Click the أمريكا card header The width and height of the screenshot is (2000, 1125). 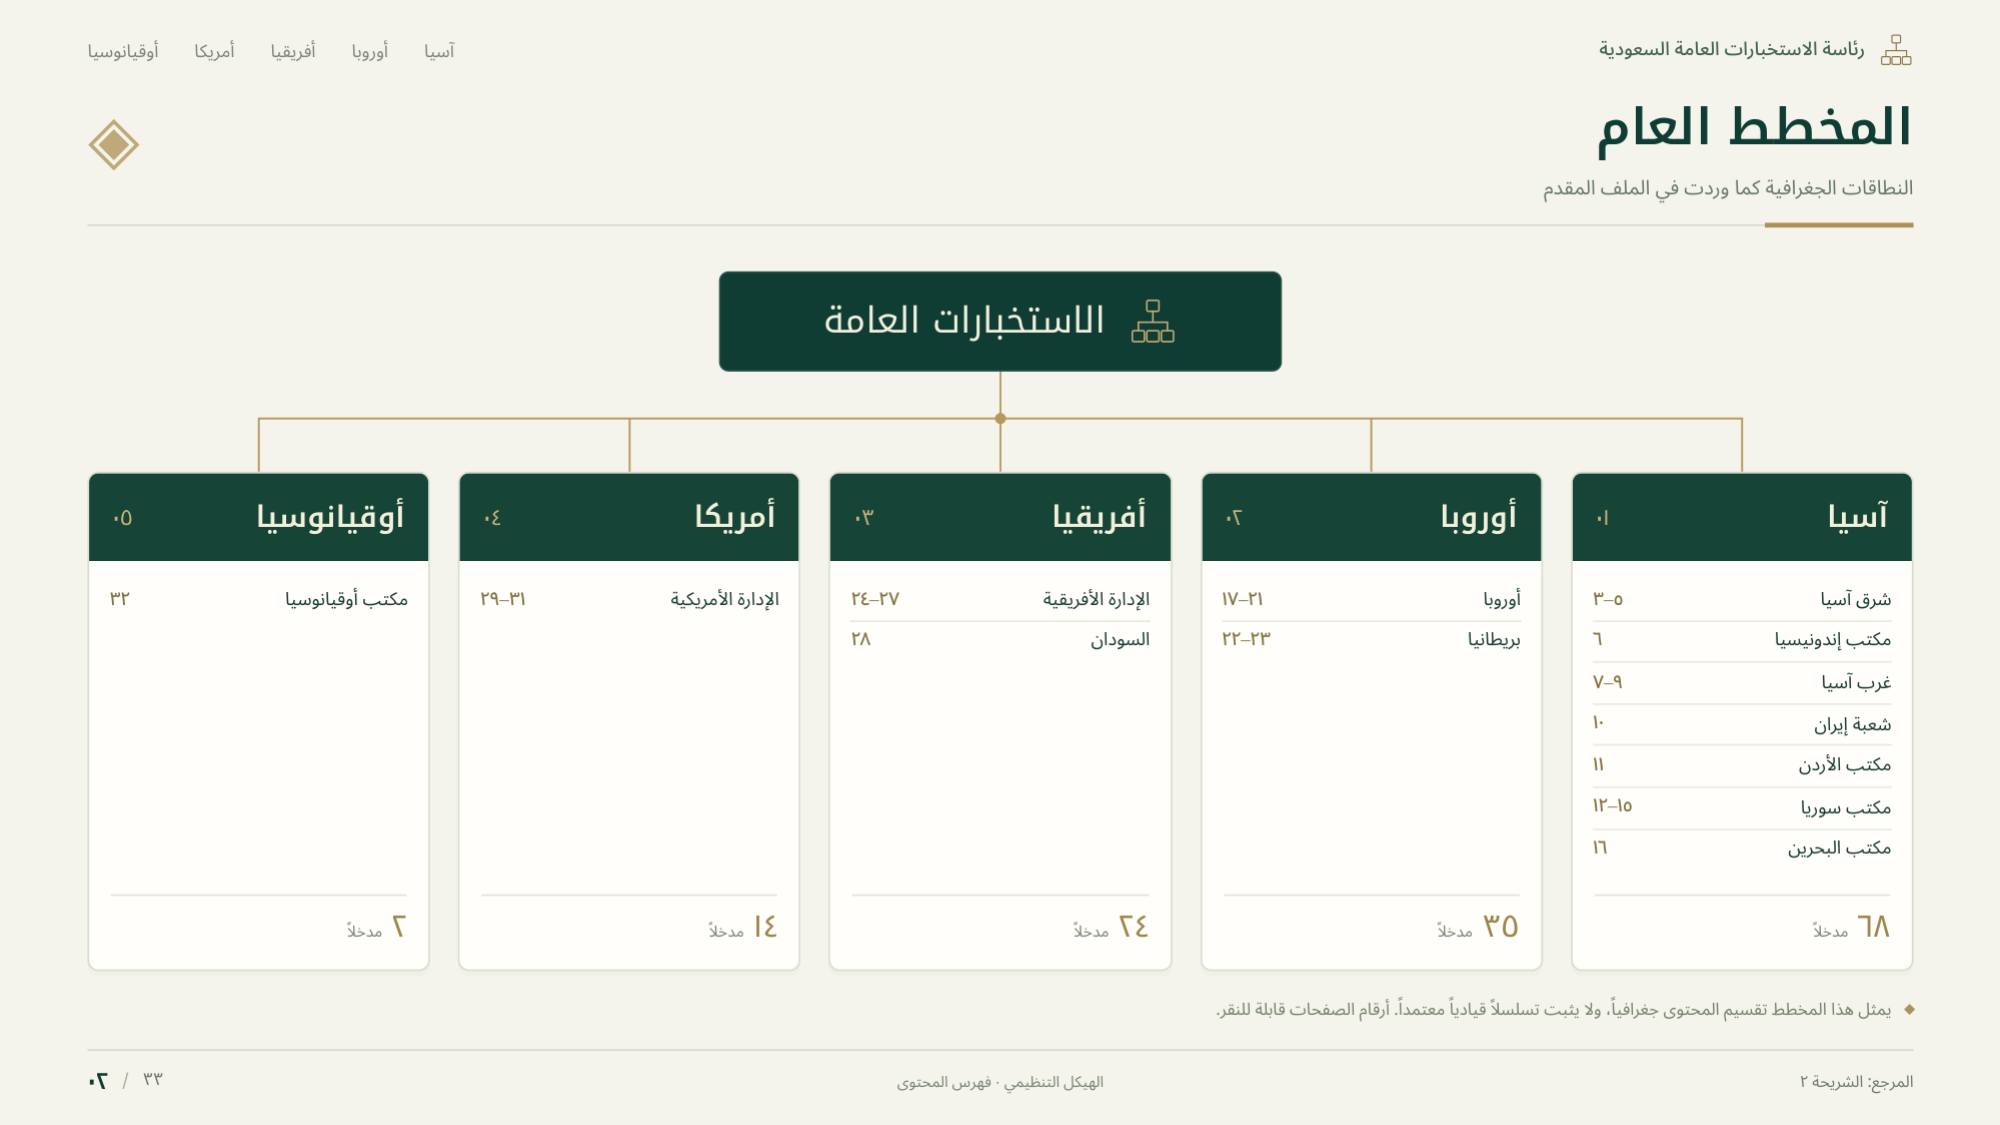click(629, 517)
